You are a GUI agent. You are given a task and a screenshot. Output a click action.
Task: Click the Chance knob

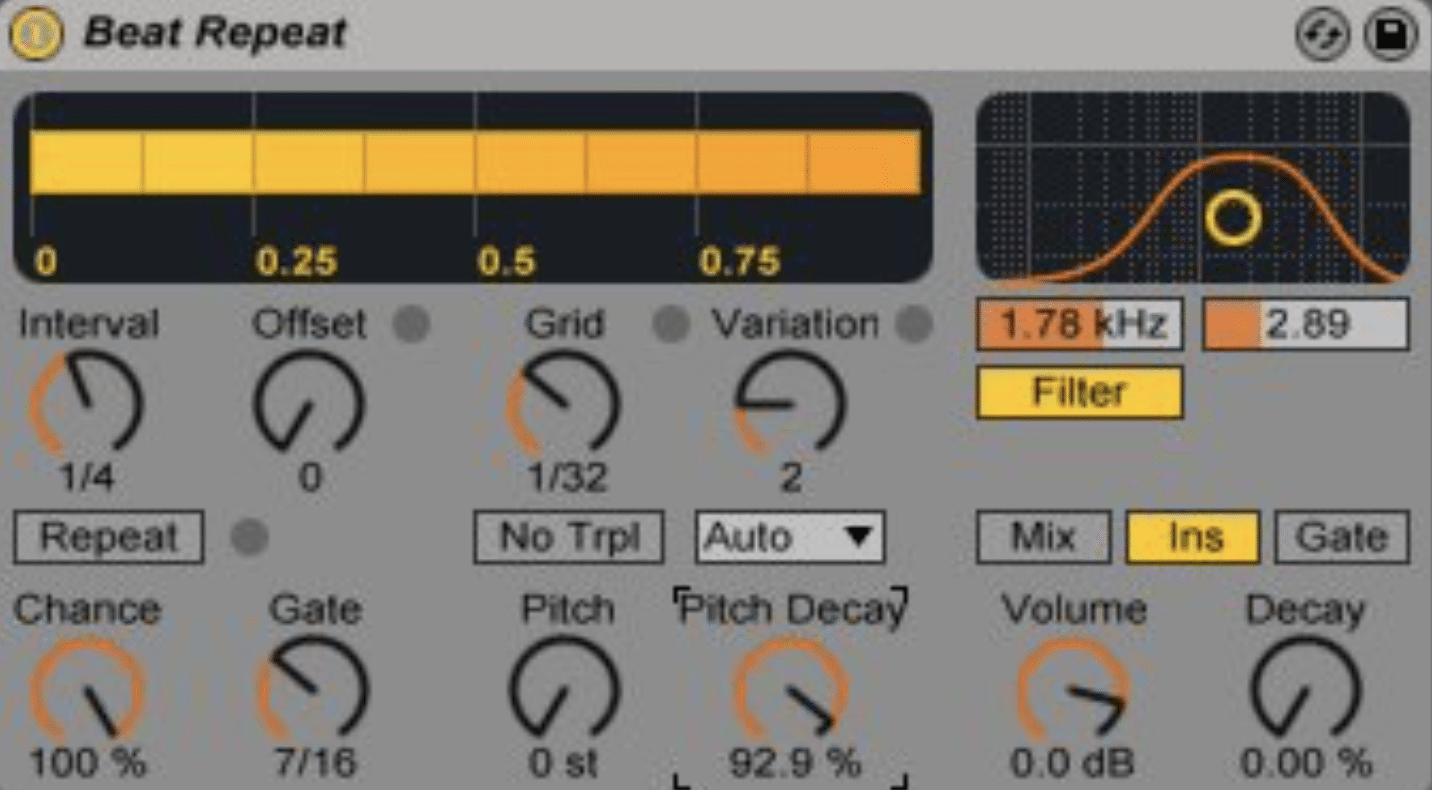tap(87, 690)
